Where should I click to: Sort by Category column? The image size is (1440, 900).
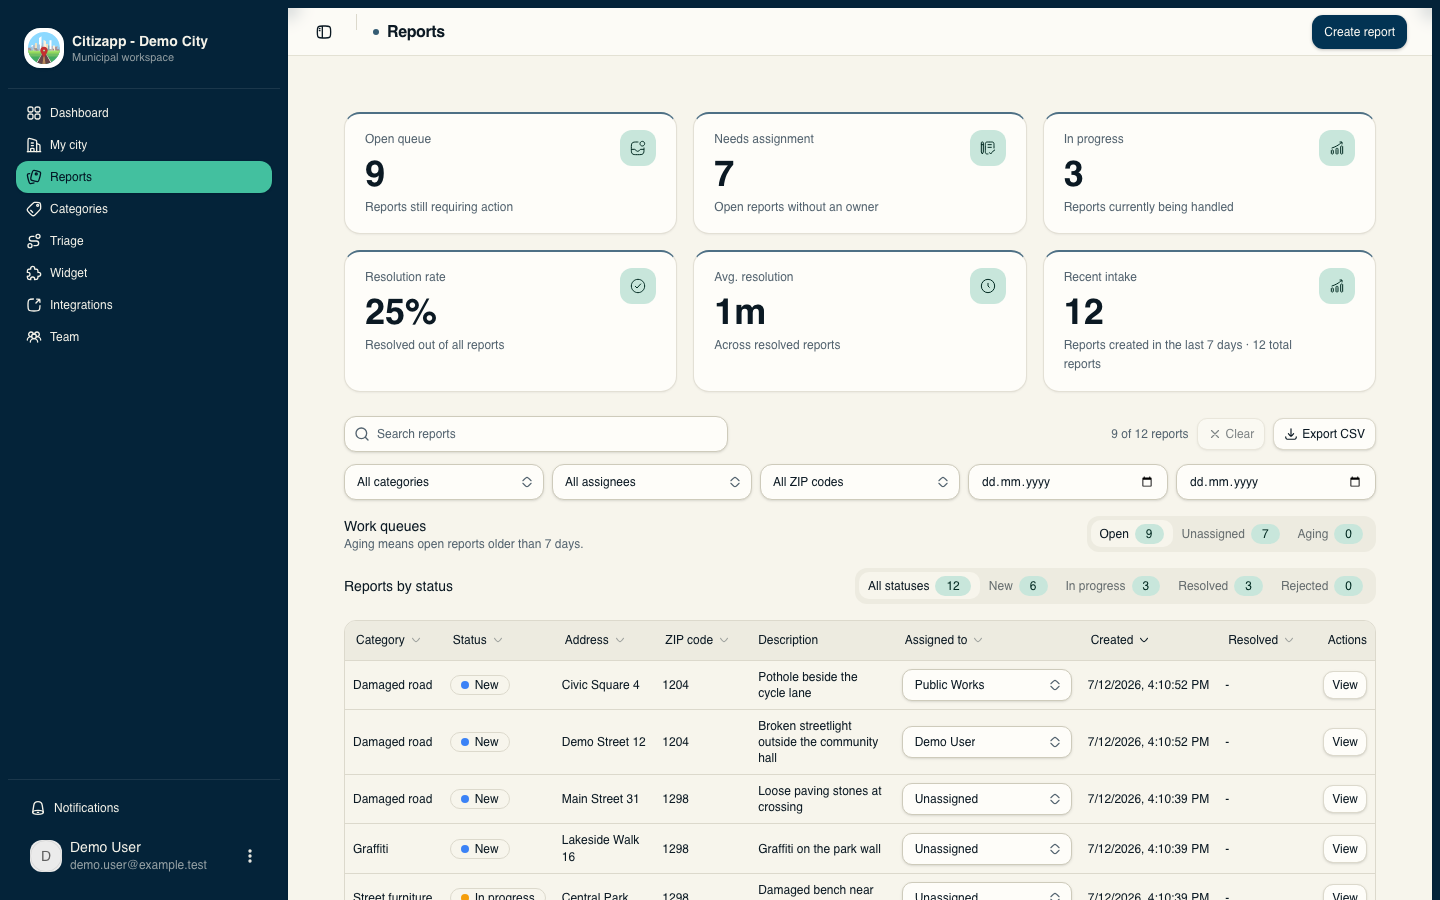[x=388, y=640]
